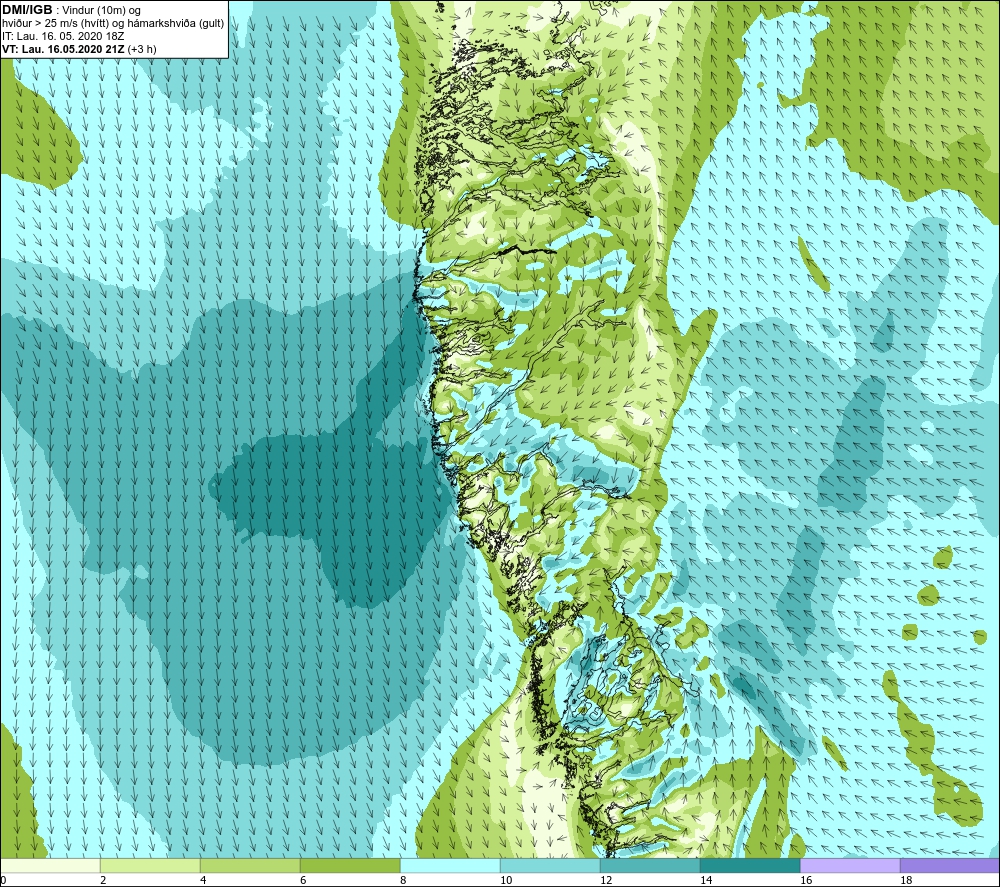1000x887 pixels.
Task: Click the 0–2 m/s pale yellow legend swatch
Action: (50, 865)
